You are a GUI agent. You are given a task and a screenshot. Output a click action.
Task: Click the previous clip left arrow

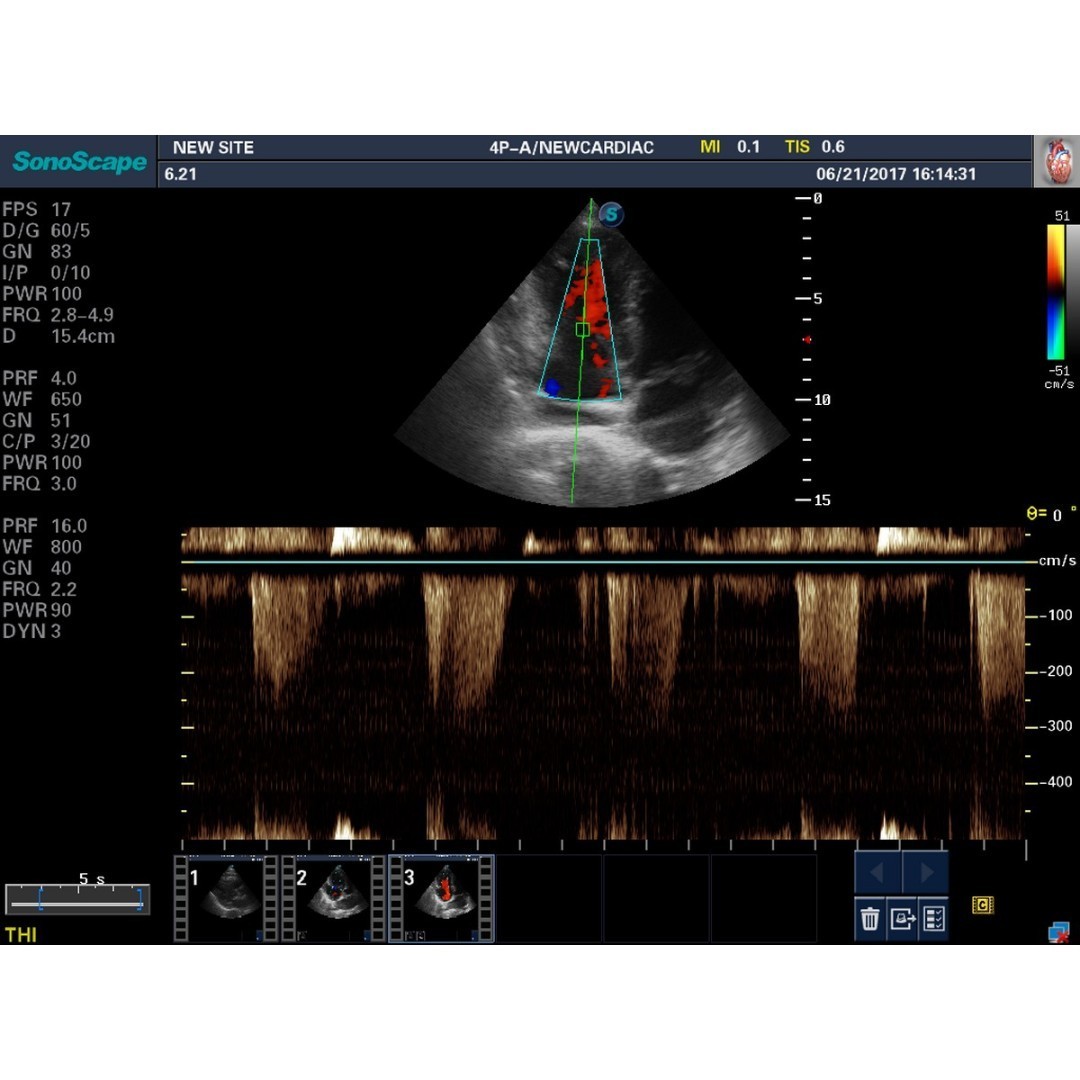[x=878, y=873]
